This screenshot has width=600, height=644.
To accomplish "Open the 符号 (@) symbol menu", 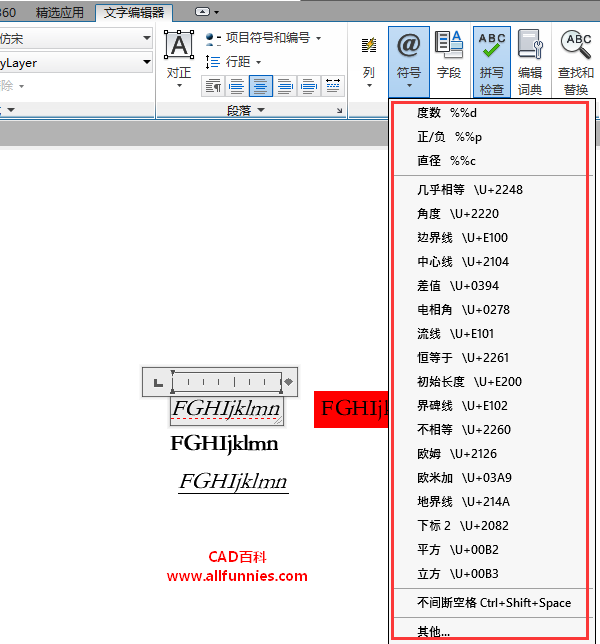I will 408,55.
